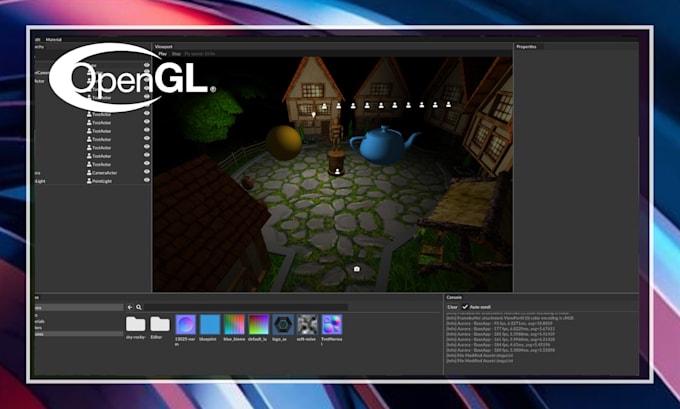The height and width of the screenshot is (409, 680).
Task: Open the sky-rocky folder icon
Action: click(136, 324)
